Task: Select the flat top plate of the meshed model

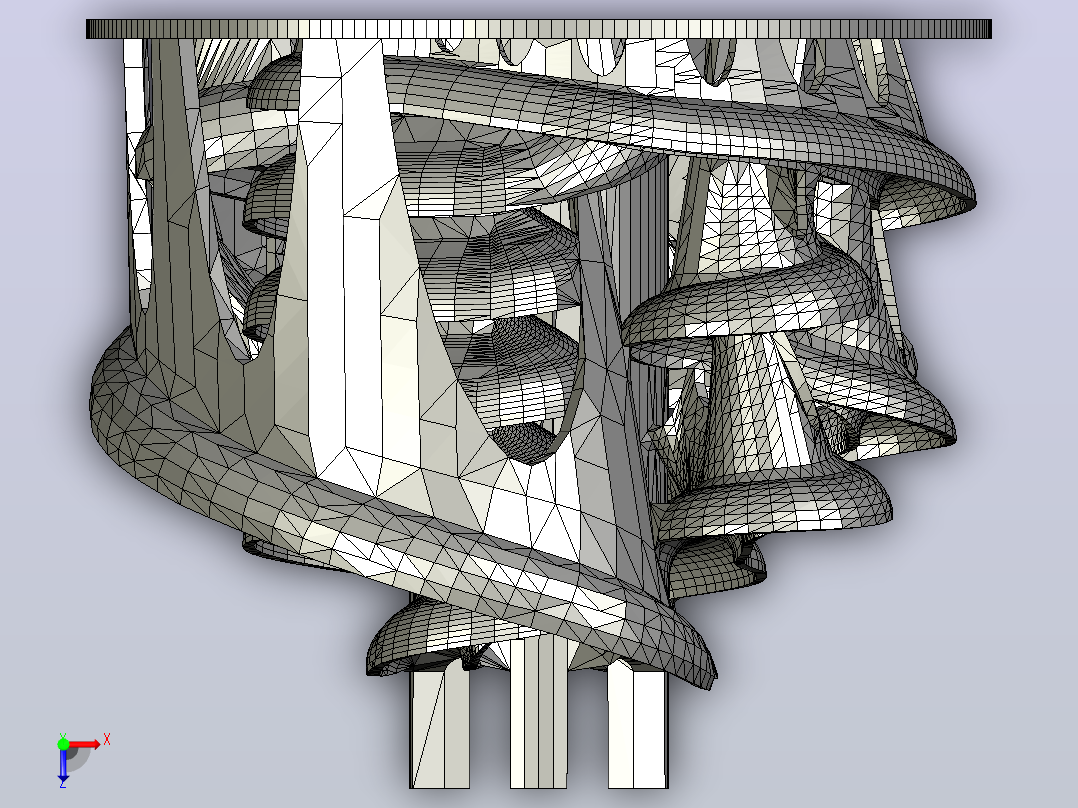Action: pos(538,29)
